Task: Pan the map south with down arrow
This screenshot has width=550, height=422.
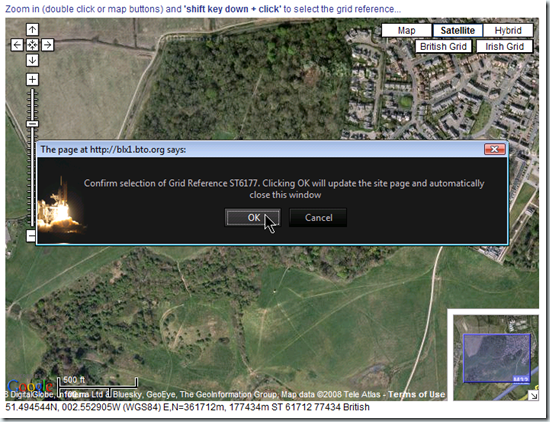Action: click(x=32, y=60)
